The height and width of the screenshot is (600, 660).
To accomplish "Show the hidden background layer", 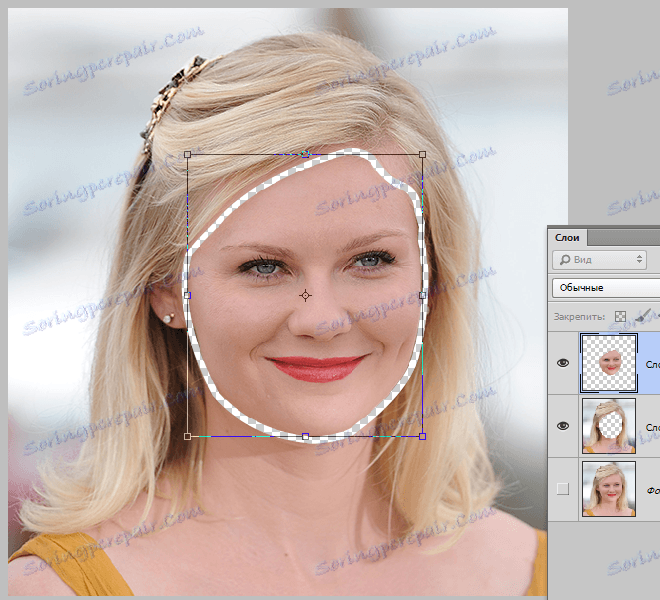I will pos(563,489).
